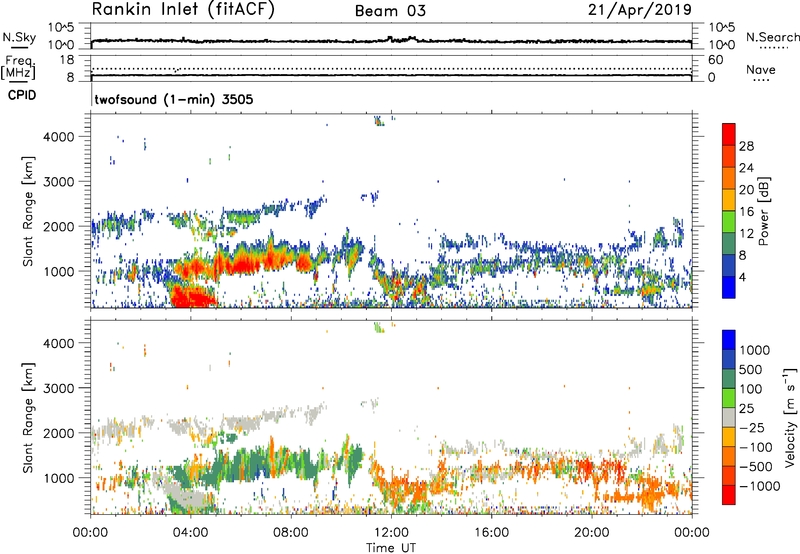
Task: Click the '1000' velocity colorbar tick
Action: click(x=754, y=350)
